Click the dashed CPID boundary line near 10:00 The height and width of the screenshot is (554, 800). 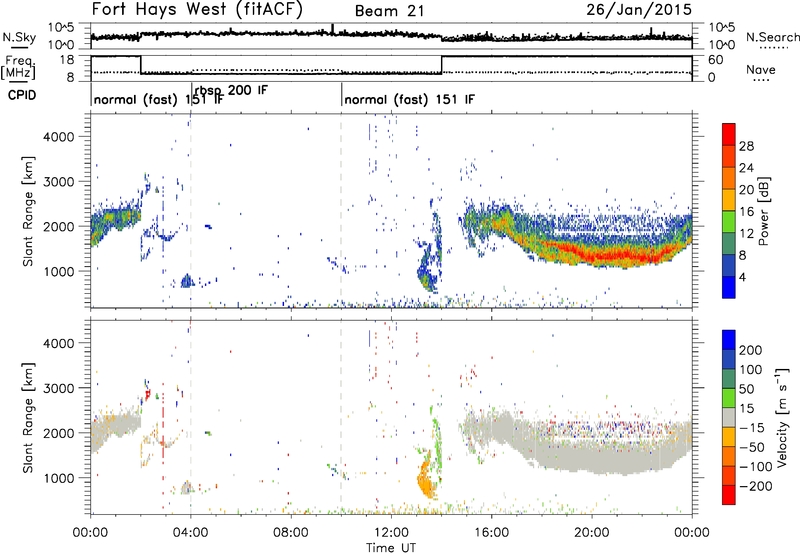click(x=341, y=209)
